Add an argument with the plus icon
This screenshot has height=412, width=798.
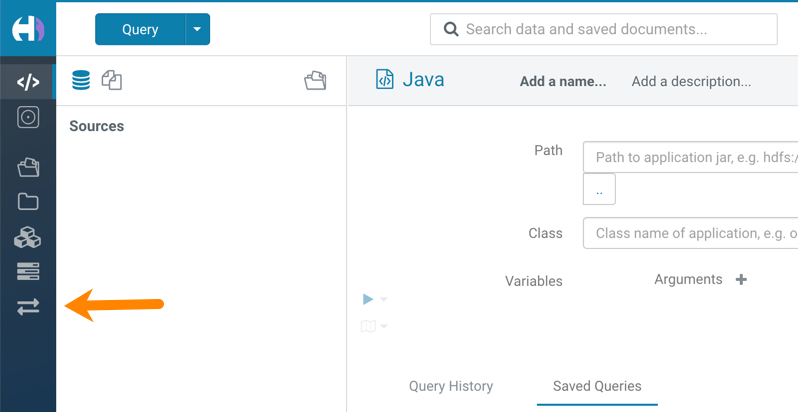[x=741, y=280]
